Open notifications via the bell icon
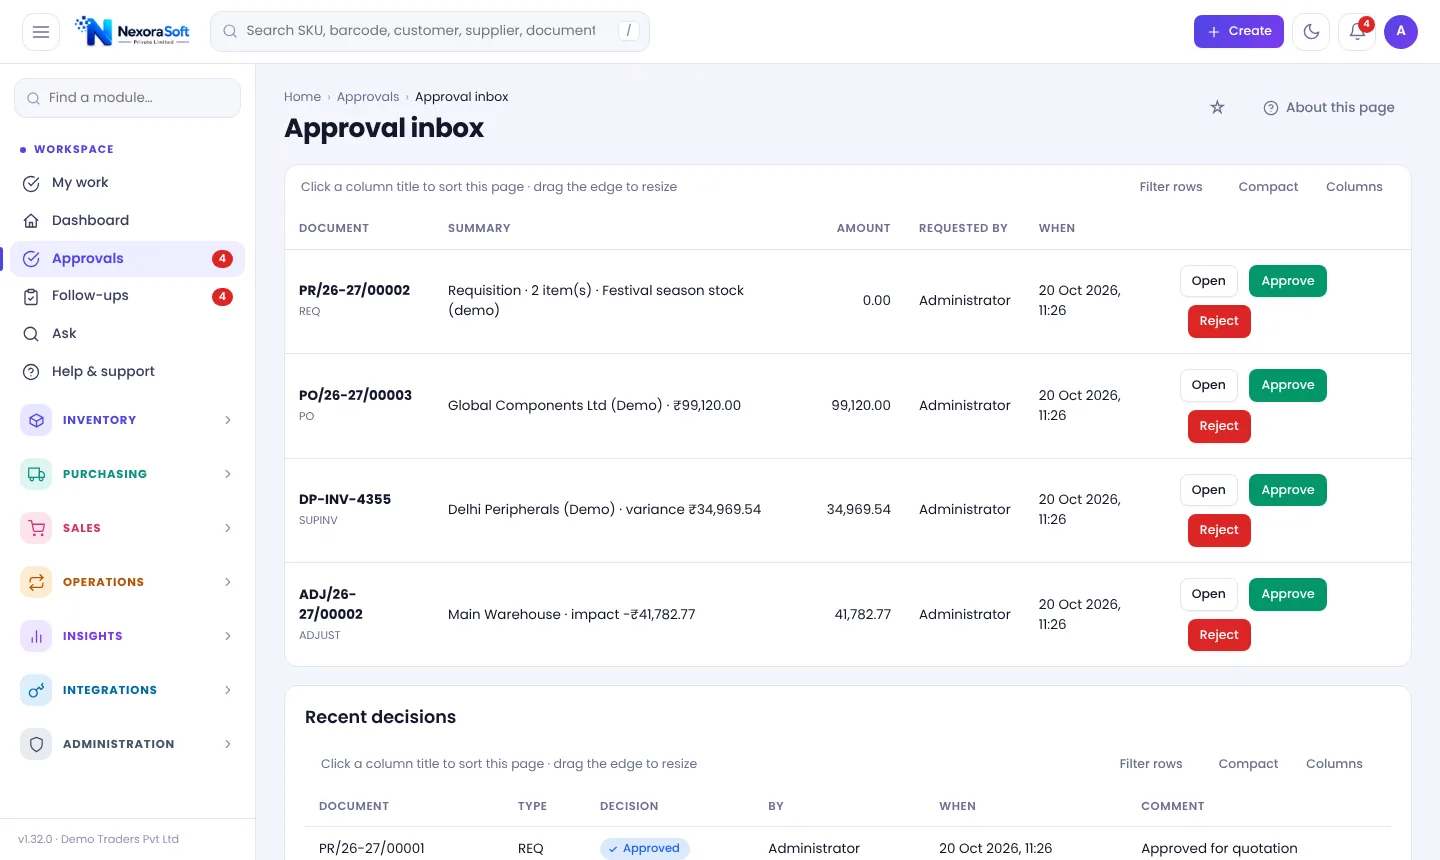Screen dimensions: 1440x860 [x=1357, y=32]
